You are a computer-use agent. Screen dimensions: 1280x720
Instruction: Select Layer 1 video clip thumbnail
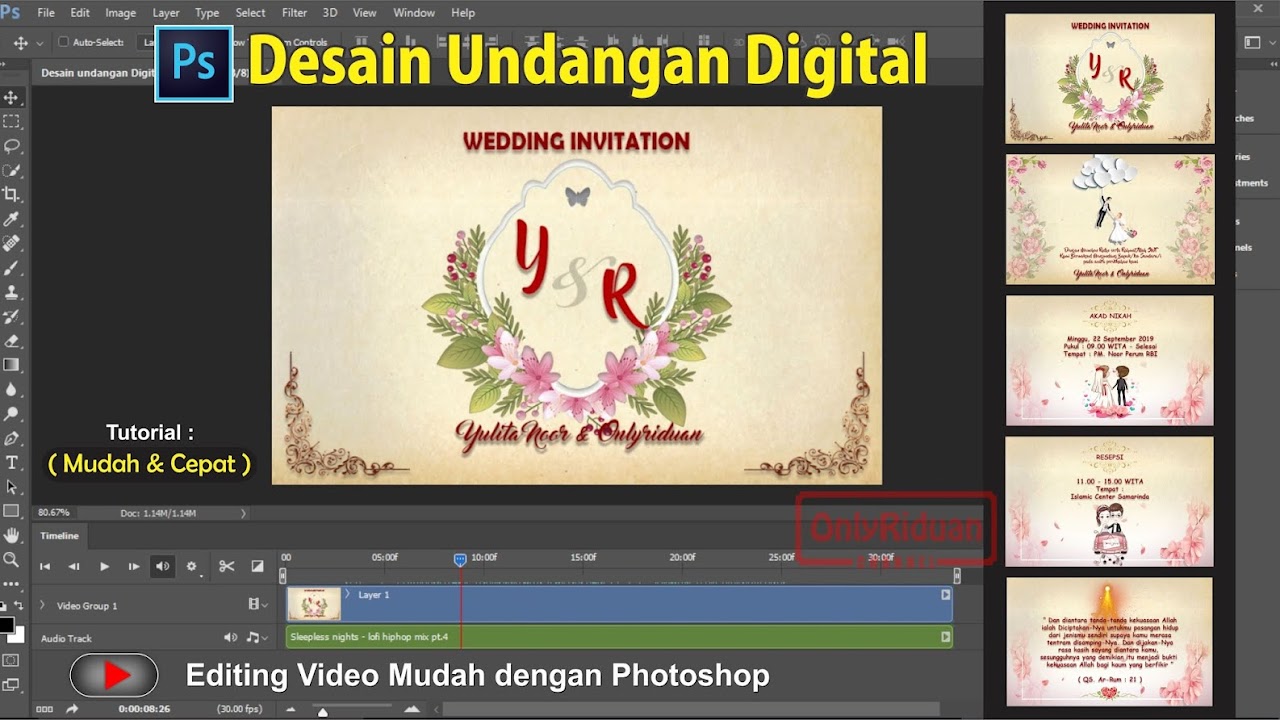(314, 604)
